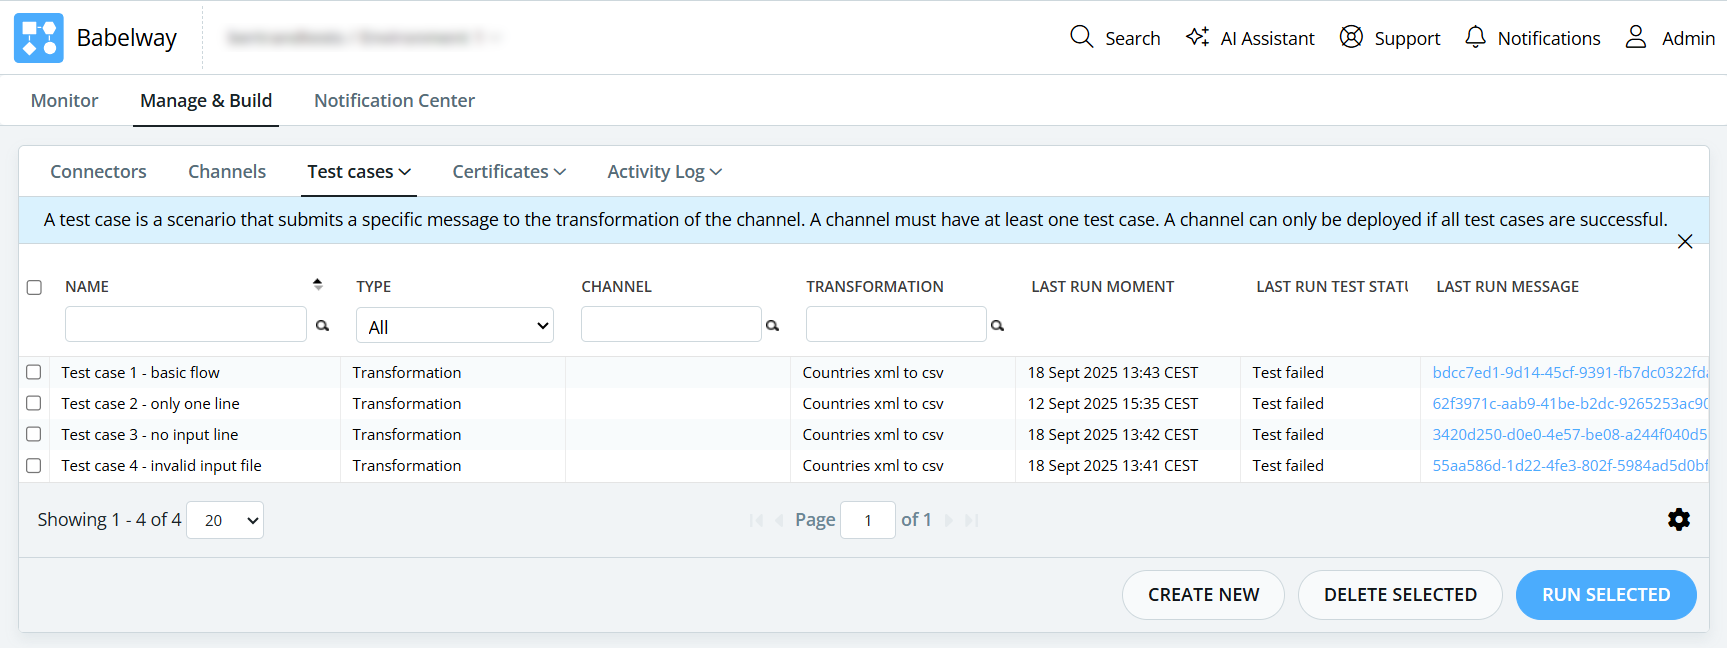Open Notifications bell icon
Viewport: 1727px width, 648px height.
tap(1475, 37)
